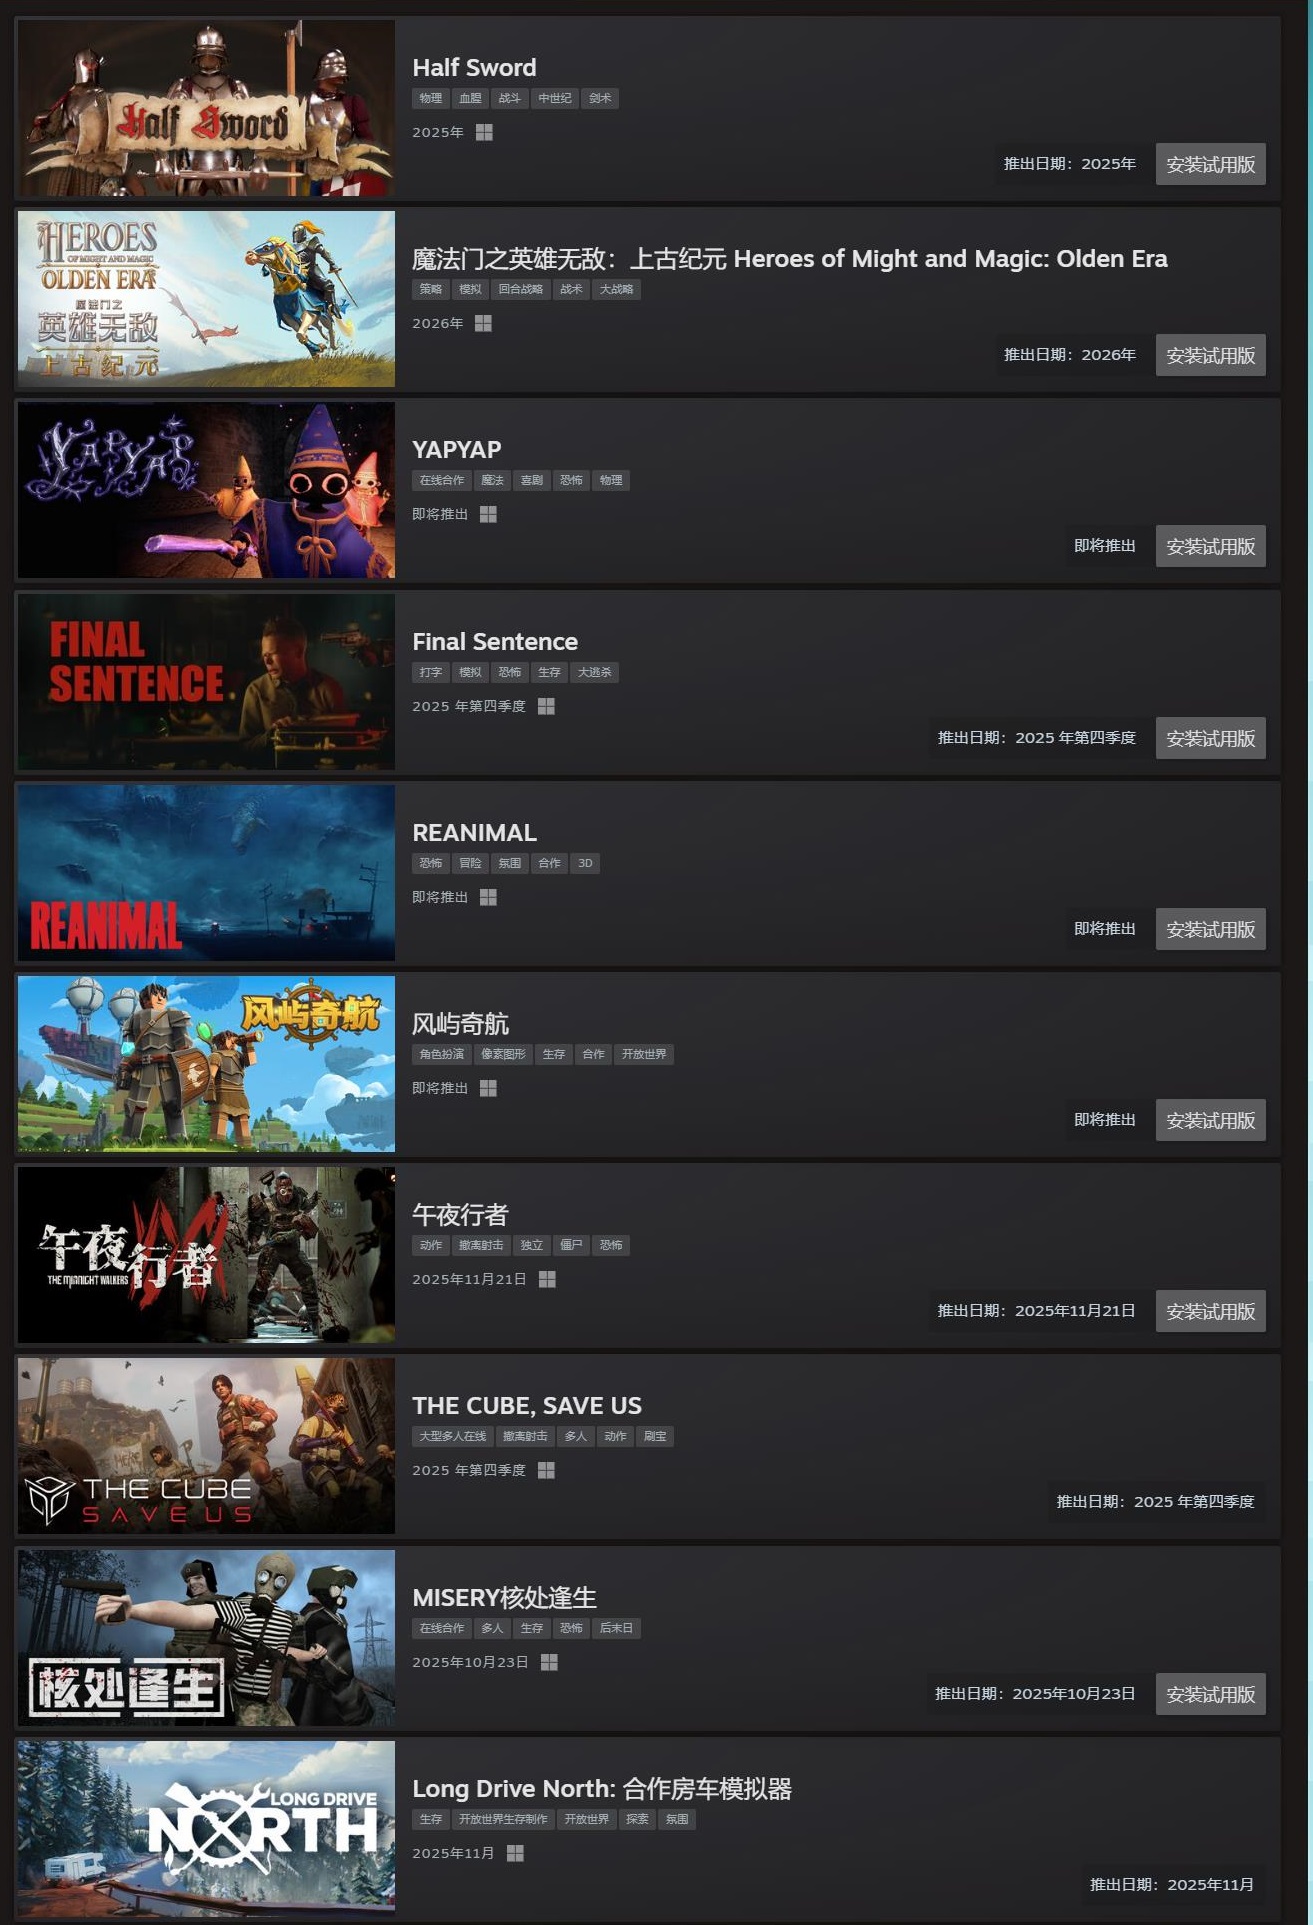Click the 打字 tag under Final Sentence

[430, 672]
